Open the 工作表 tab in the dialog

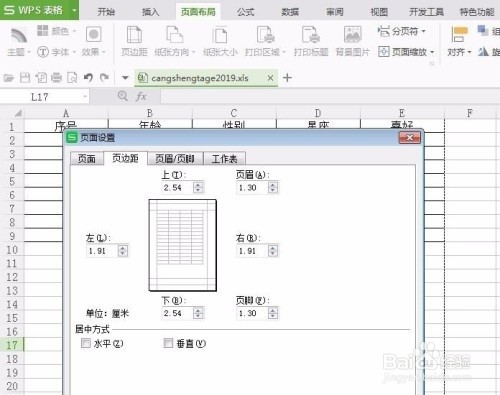pos(224,159)
